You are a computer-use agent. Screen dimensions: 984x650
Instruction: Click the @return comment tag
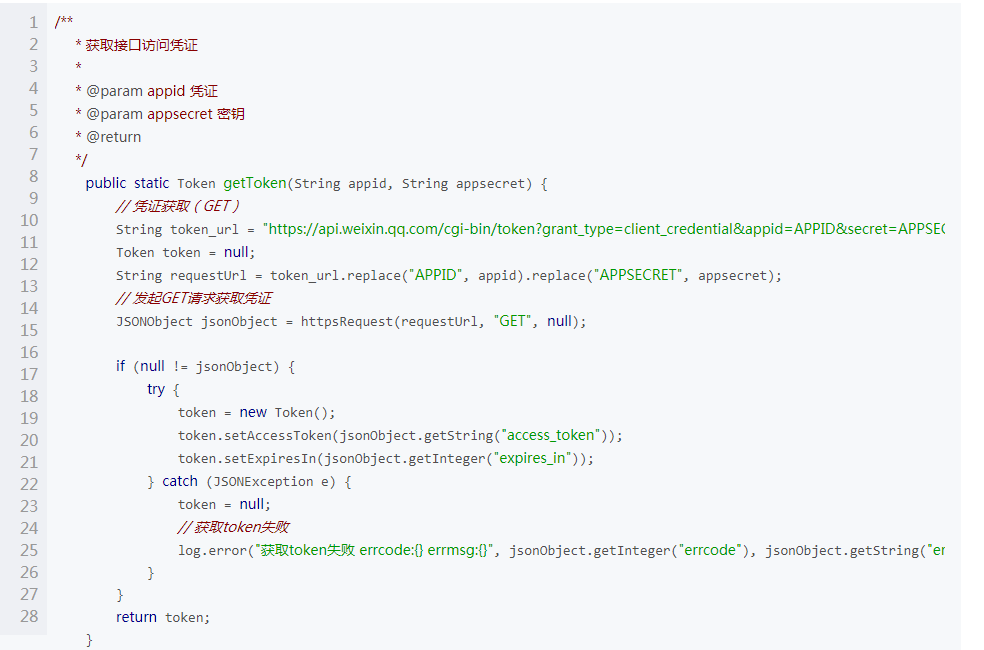click(x=114, y=137)
